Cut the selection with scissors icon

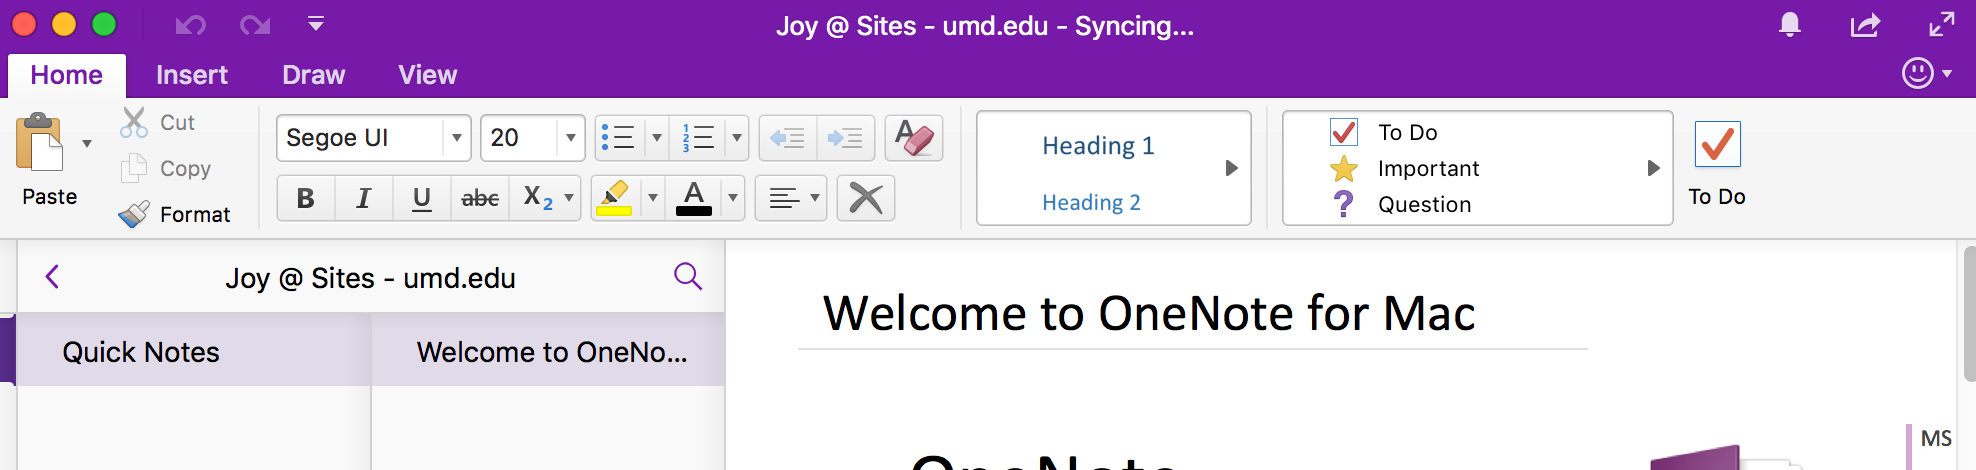point(134,122)
